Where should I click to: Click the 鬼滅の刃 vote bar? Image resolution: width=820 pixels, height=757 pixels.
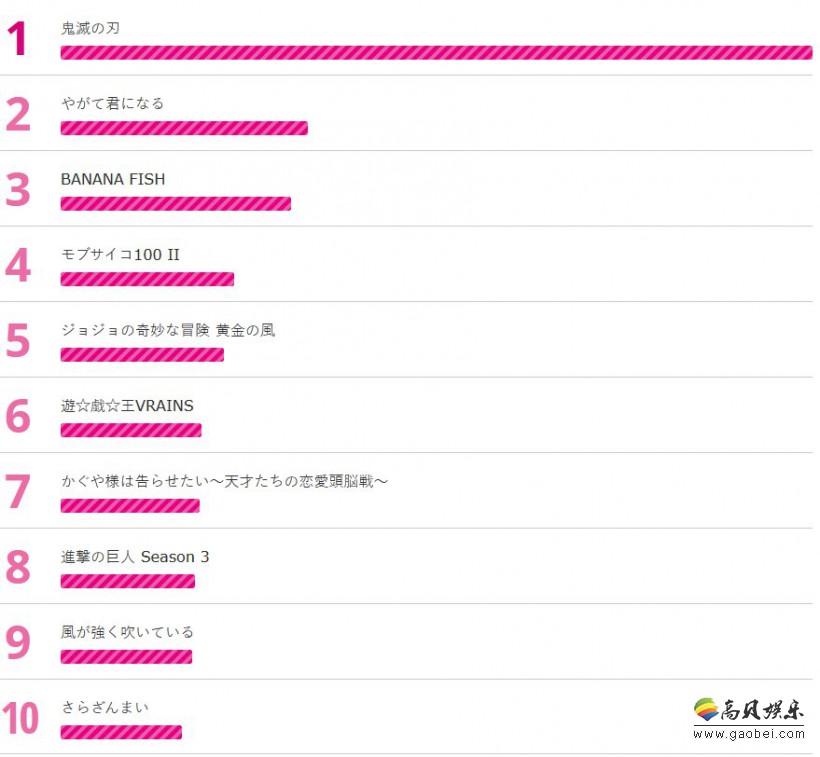[x=436, y=52]
